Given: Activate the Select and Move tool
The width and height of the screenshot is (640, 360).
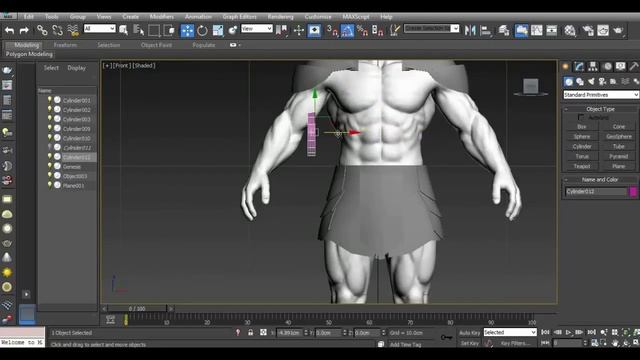Looking at the screenshot, I should [187, 30].
